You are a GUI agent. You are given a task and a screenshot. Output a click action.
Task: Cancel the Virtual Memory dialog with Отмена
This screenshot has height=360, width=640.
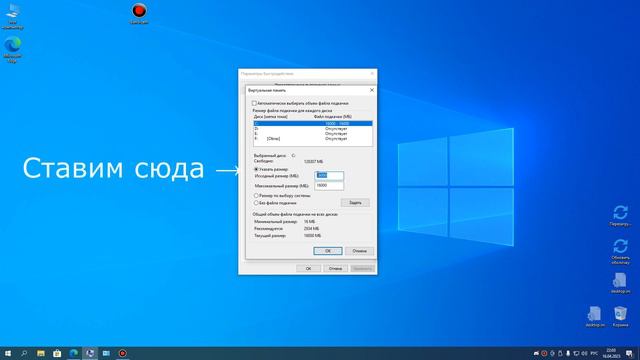pyautogui.click(x=359, y=251)
